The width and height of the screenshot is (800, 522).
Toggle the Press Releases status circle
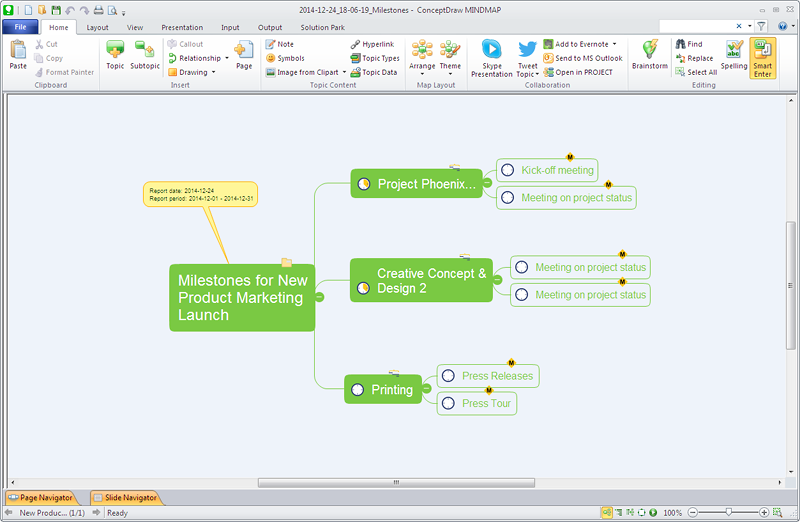point(449,376)
